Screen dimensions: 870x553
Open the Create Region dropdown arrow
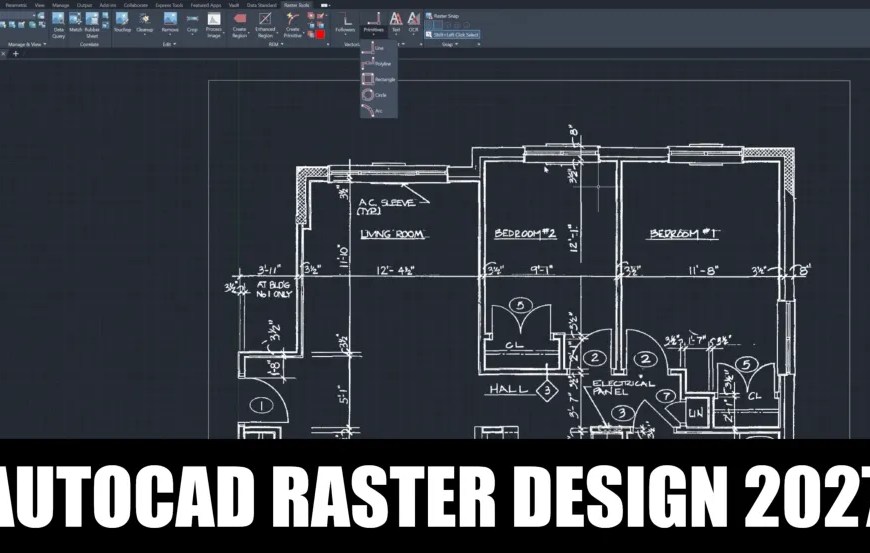click(249, 35)
